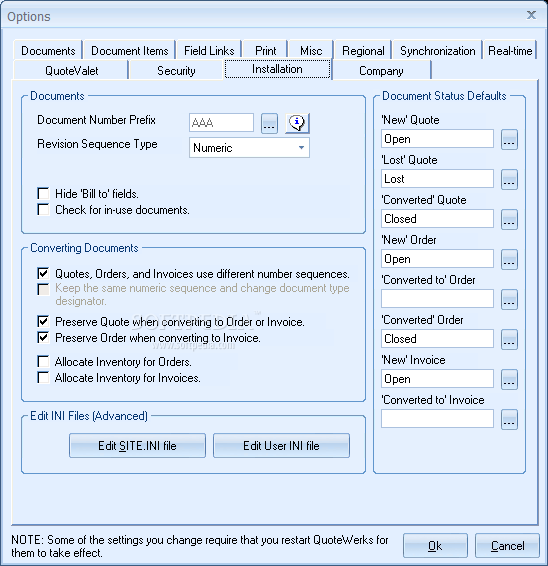The height and width of the screenshot is (566, 548).
Task: Click the 'New' Invoice status field
Action: click(x=437, y=379)
